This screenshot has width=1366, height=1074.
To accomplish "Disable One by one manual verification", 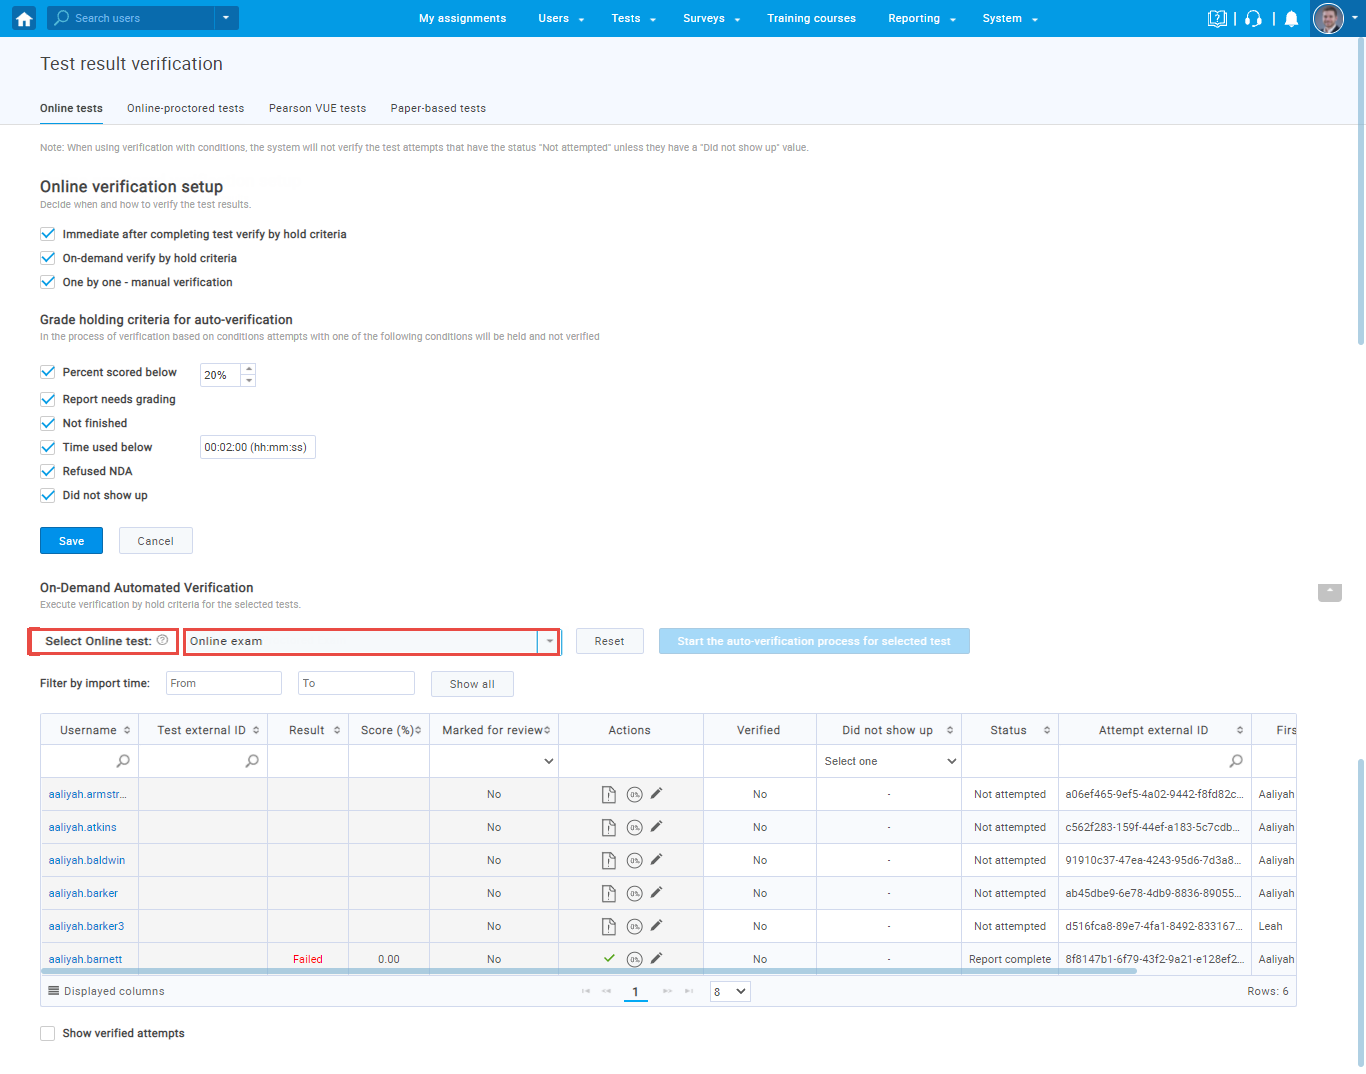I will (47, 282).
